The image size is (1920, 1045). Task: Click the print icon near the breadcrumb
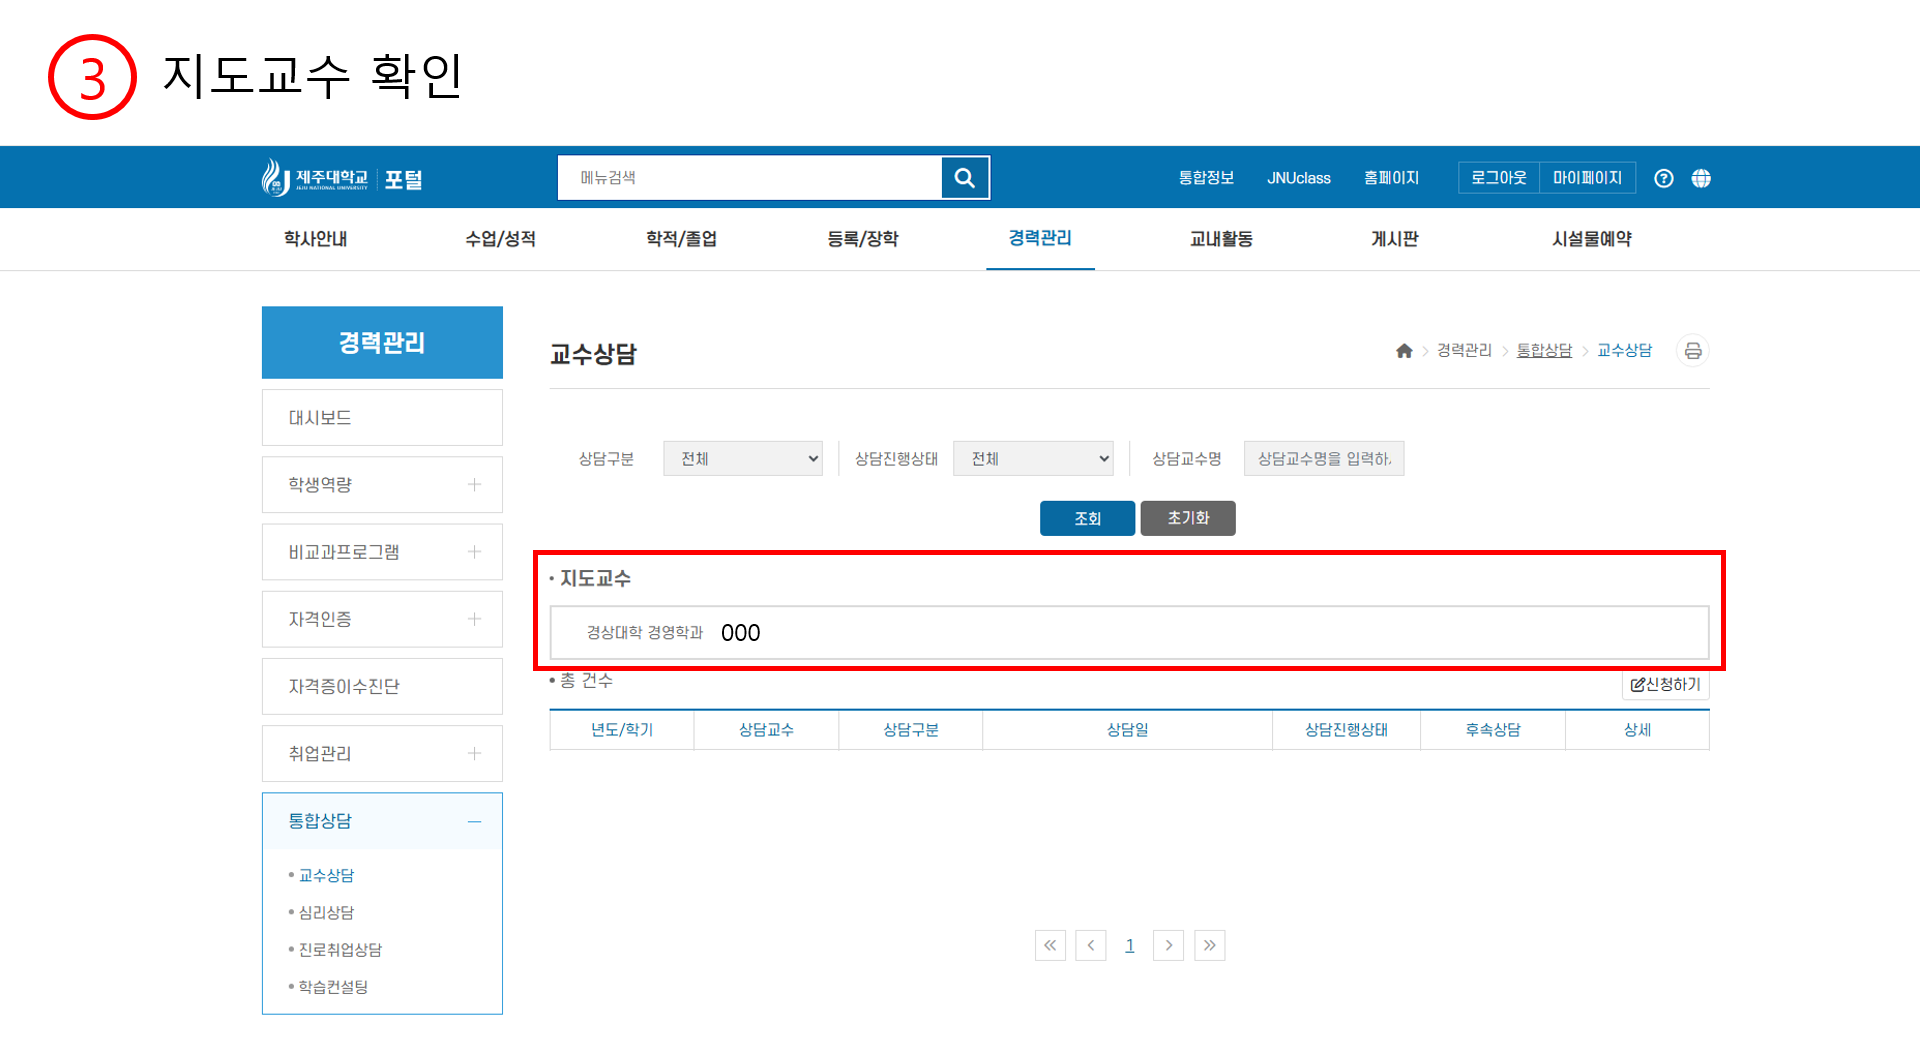pyautogui.click(x=1693, y=350)
